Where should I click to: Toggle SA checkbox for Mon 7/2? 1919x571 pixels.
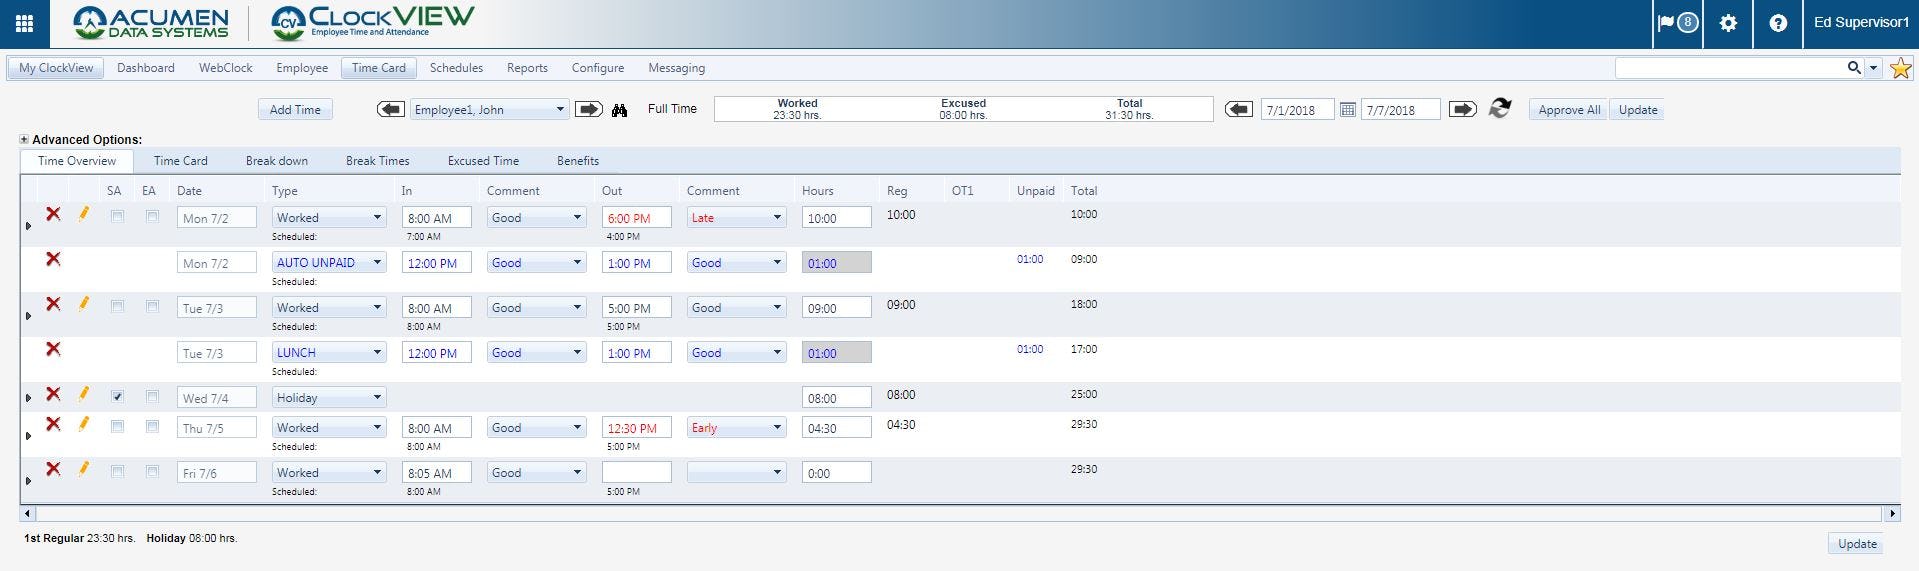pyautogui.click(x=117, y=216)
